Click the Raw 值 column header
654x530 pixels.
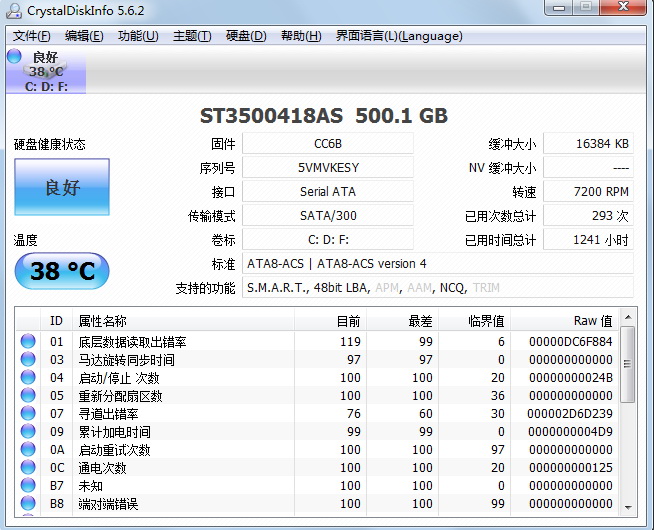tap(565, 321)
